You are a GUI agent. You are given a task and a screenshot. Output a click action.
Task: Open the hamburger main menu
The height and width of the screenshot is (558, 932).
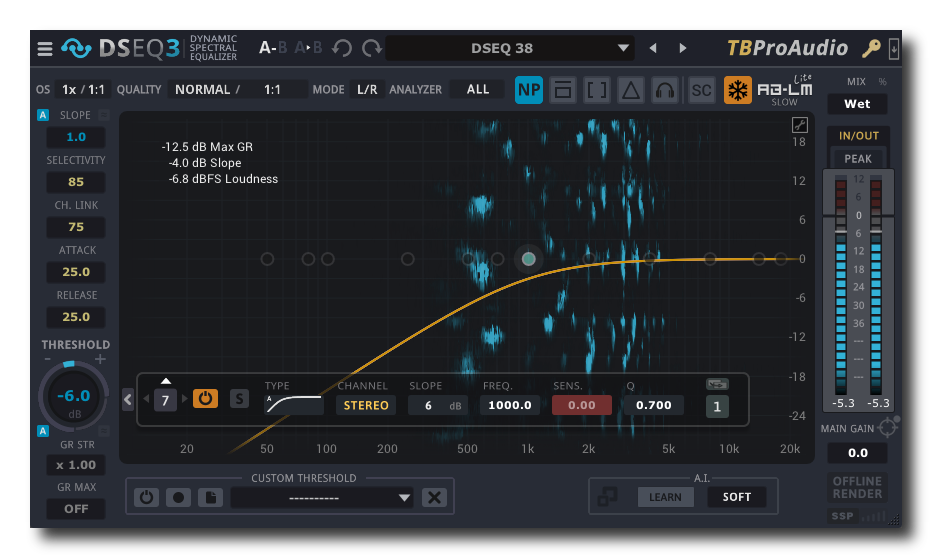click(45, 48)
